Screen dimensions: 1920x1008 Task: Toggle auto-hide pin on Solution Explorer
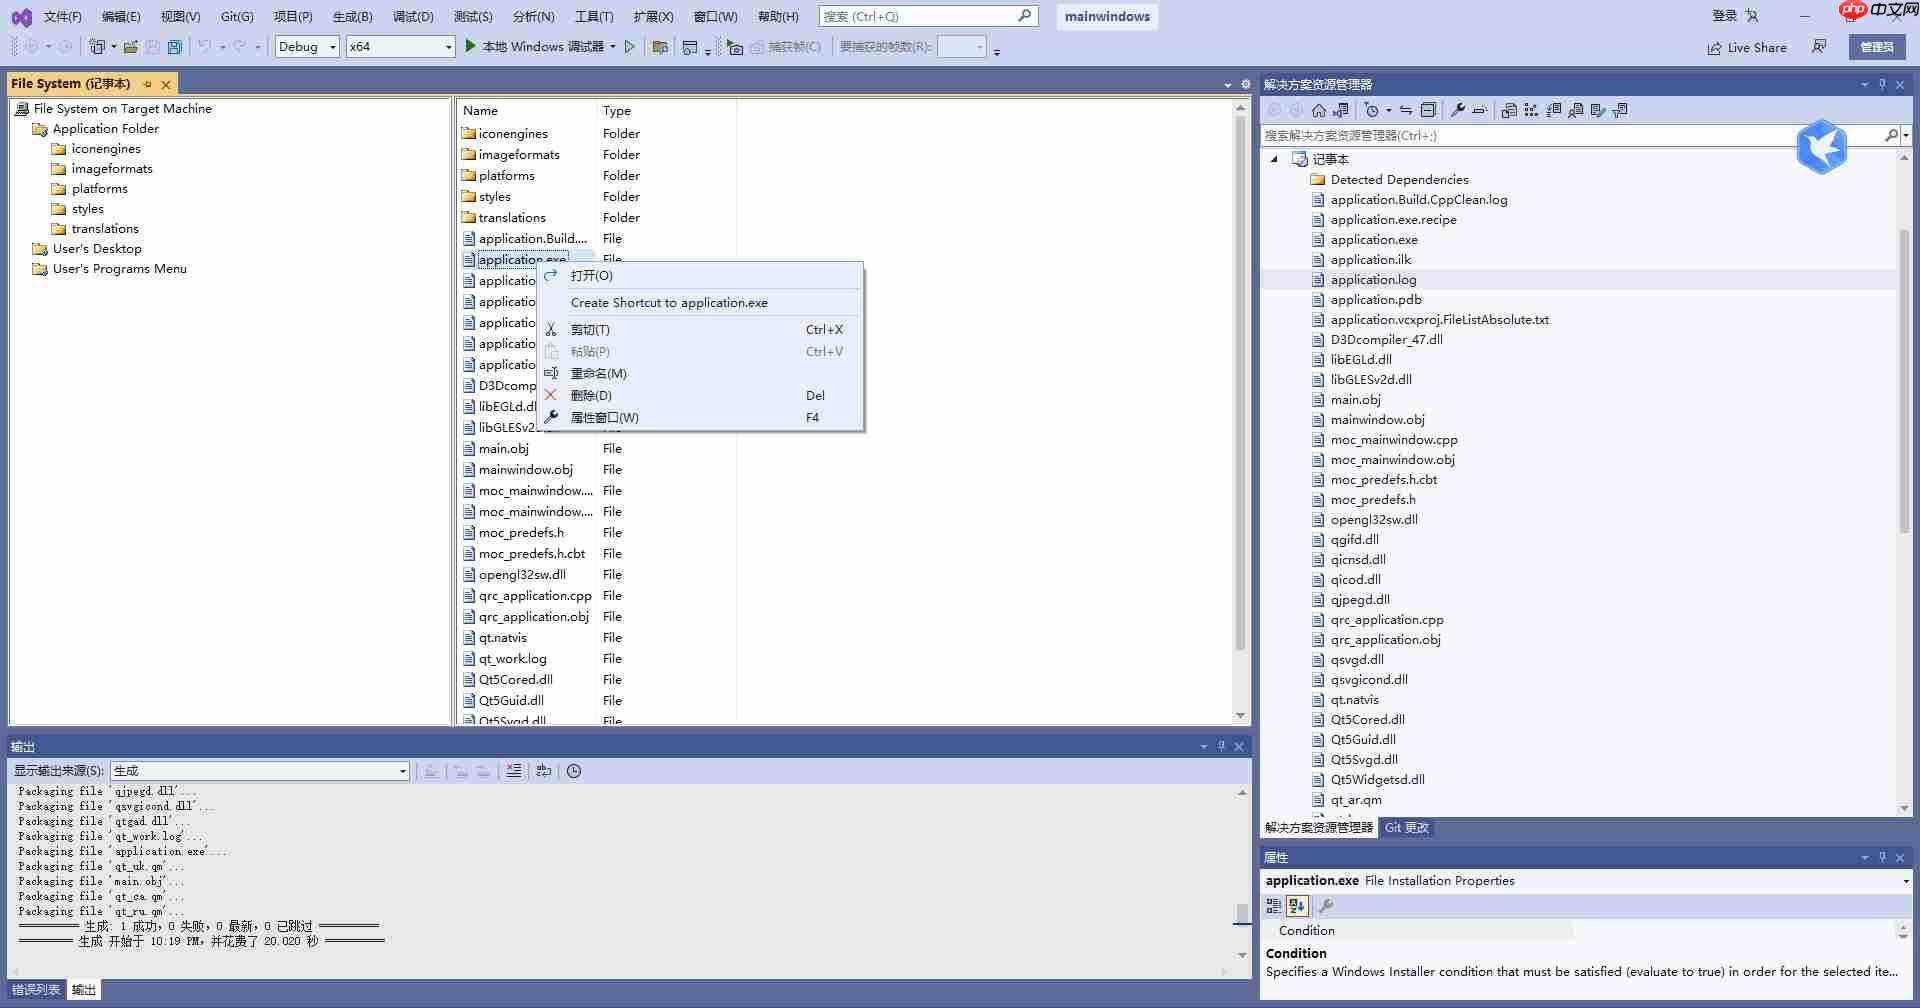pos(1882,84)
